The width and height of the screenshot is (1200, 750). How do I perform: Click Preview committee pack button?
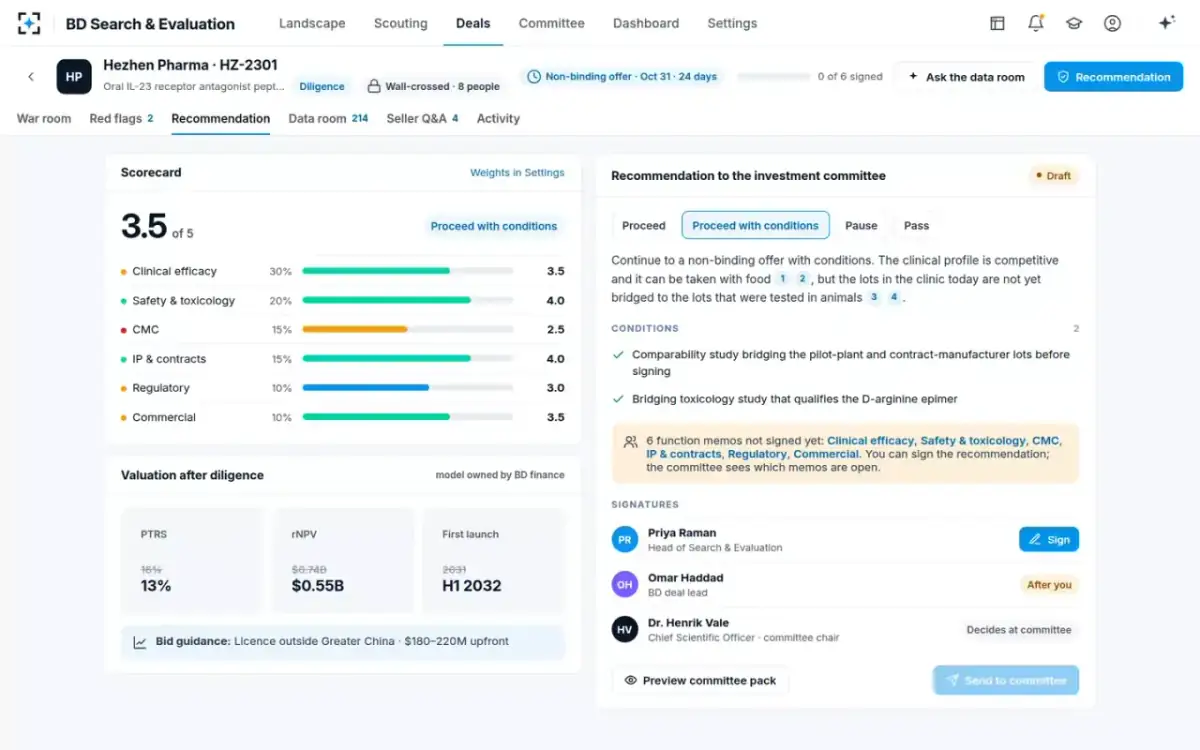[700, 680]
